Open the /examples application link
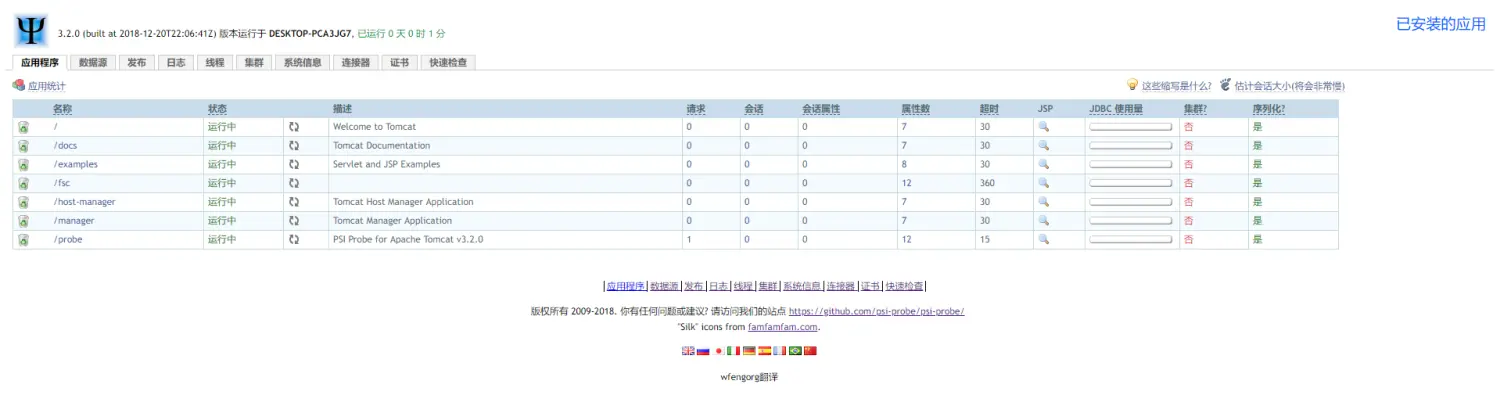Viewport: 1500px width, 413px height. (76, 165)
